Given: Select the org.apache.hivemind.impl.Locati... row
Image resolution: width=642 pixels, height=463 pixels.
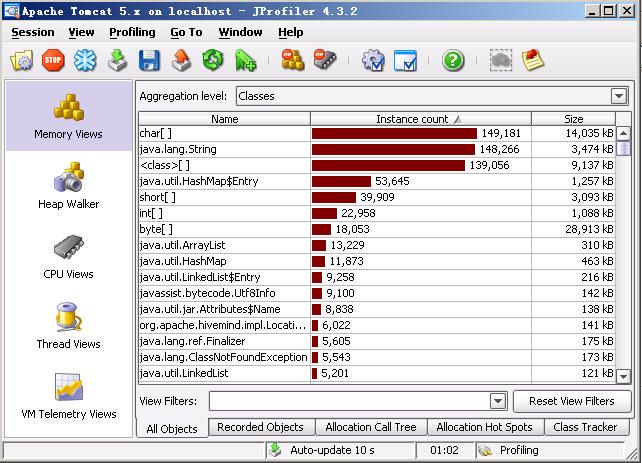Looking at the screenshot, I should tap(377, 325).
